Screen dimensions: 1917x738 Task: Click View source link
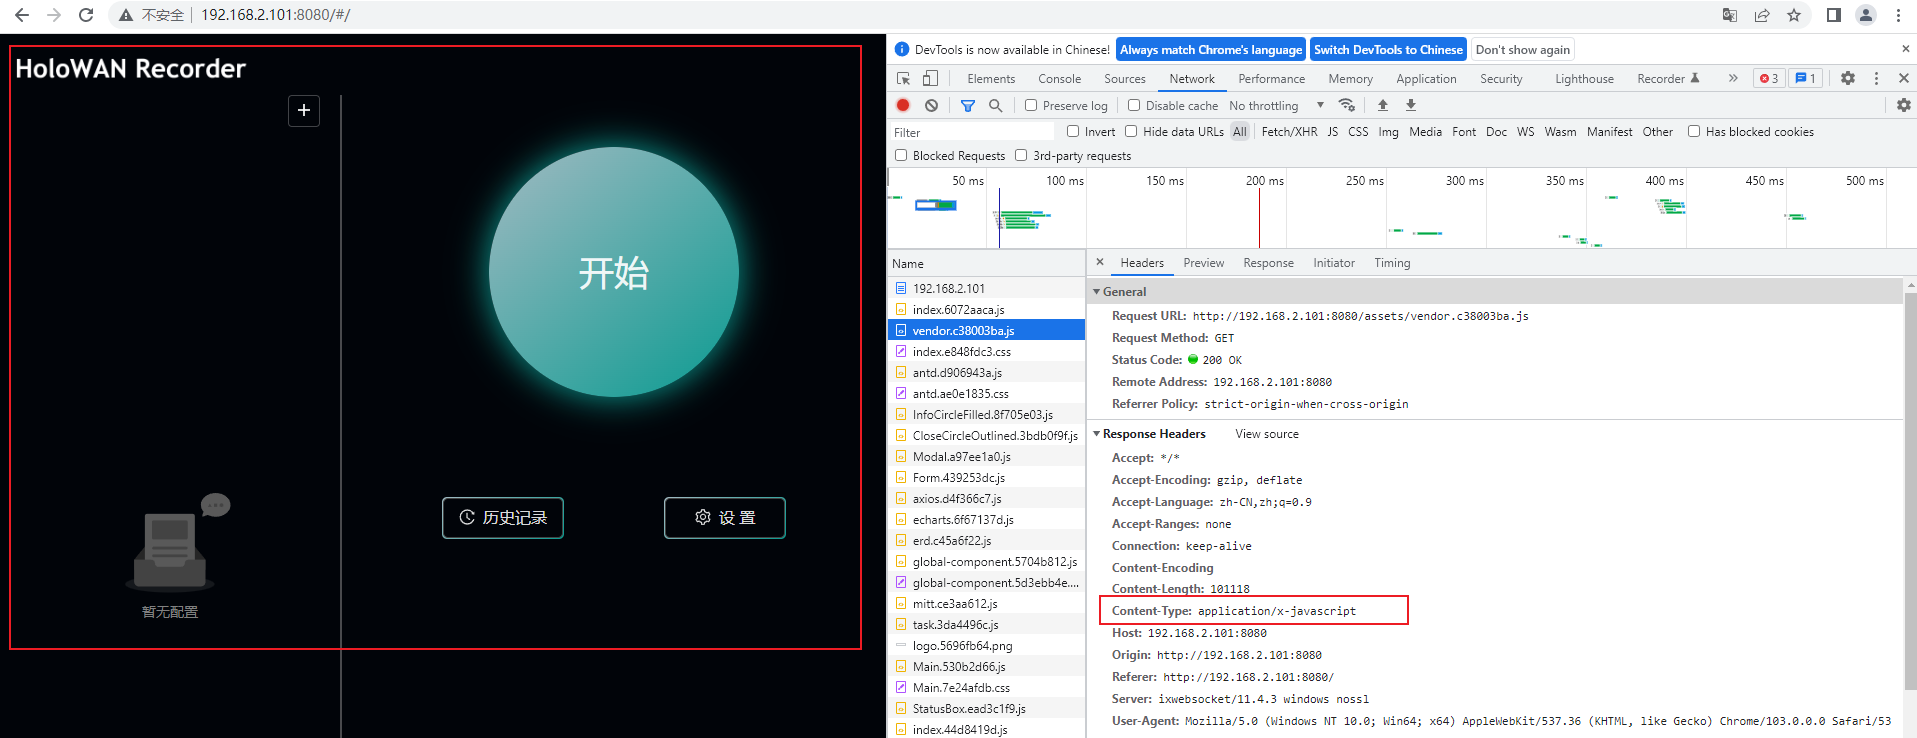[1267, 434]
